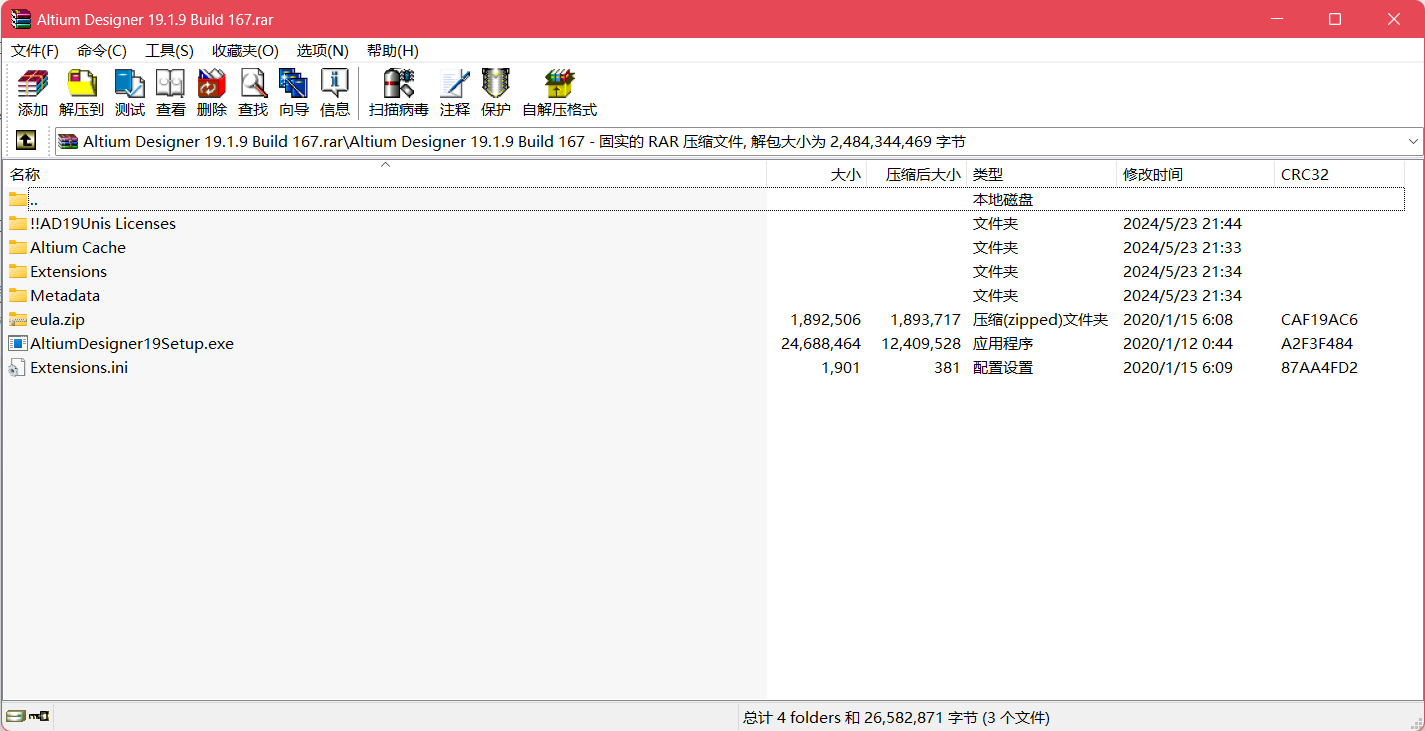Image resolution: width=1425 pixels, height=731 pixels.
Task: Select the Altium Cache folder name
Action: point(78,247)
